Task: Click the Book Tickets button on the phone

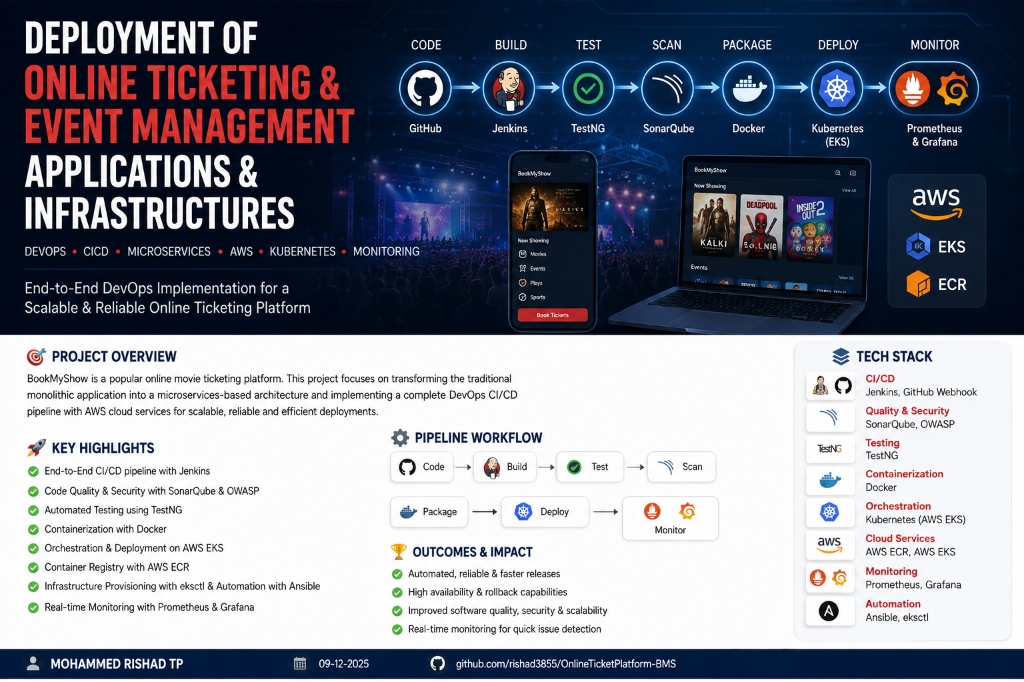Action: [552, 315]
